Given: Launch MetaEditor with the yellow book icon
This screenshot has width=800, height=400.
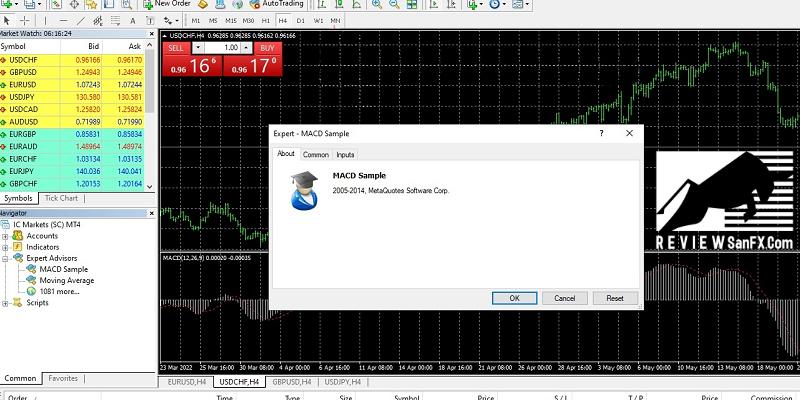Looking at the screenshot, I should click(x=203, y=4).
